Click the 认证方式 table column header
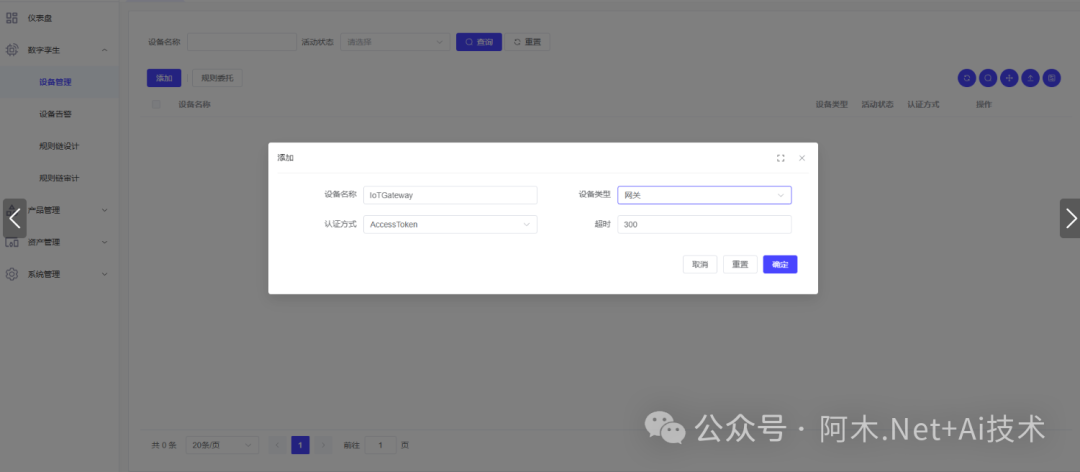Image resolution: width=1080 pixels, height=472 pixels. click(x=923, y=105)
